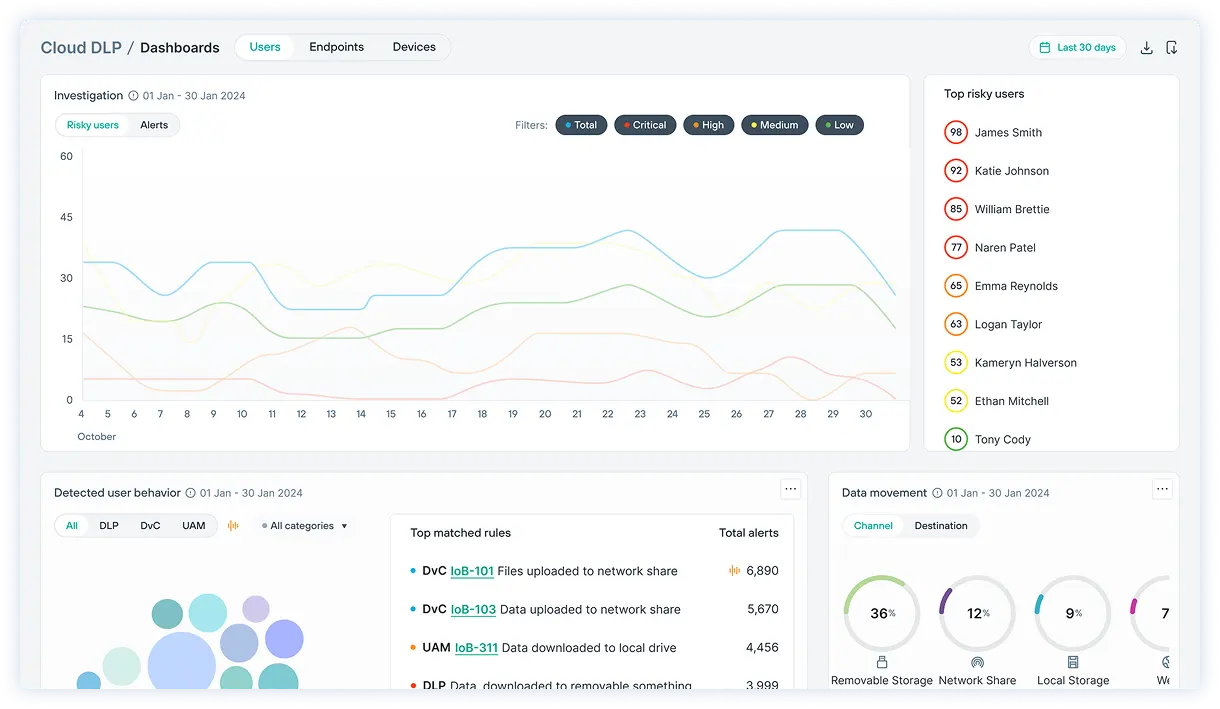Screen dimensions: 1220x709
Task: Click the largest lavender bubble in chart
Action: [x=182, y=662]
